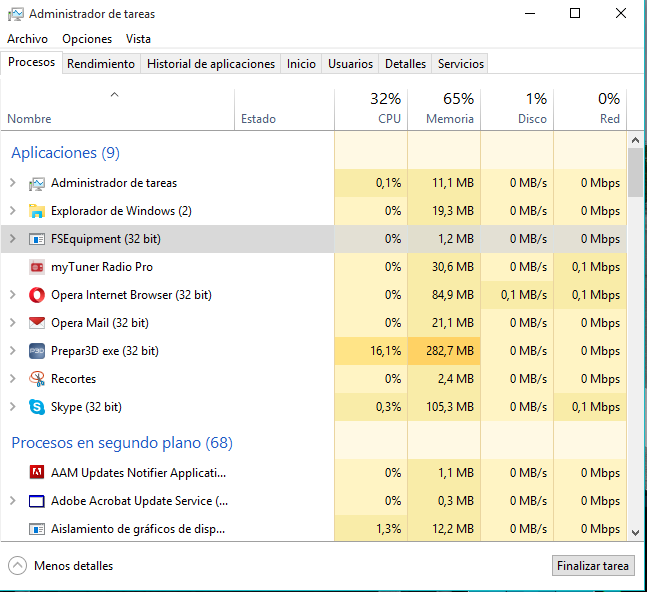Expand the Skype (32 bit) row

[13, 407]
